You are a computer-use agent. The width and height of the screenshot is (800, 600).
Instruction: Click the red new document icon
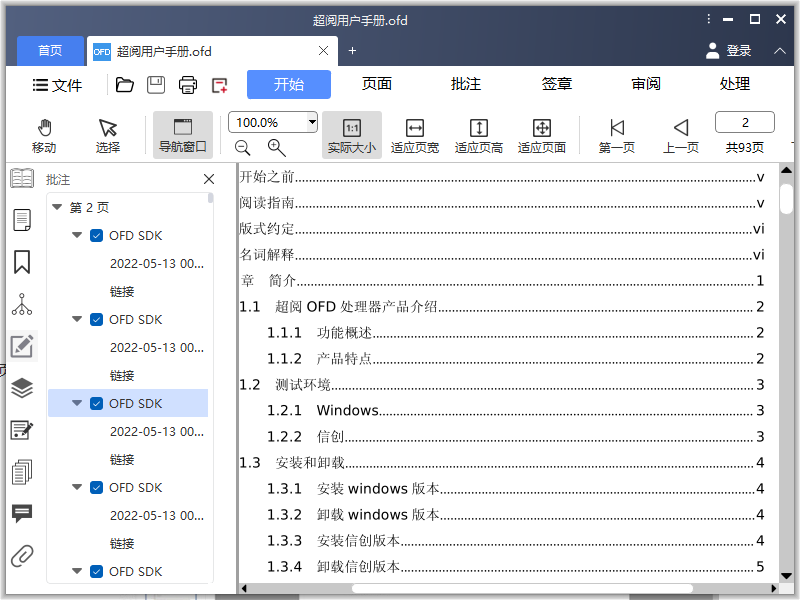pos(219,85)
